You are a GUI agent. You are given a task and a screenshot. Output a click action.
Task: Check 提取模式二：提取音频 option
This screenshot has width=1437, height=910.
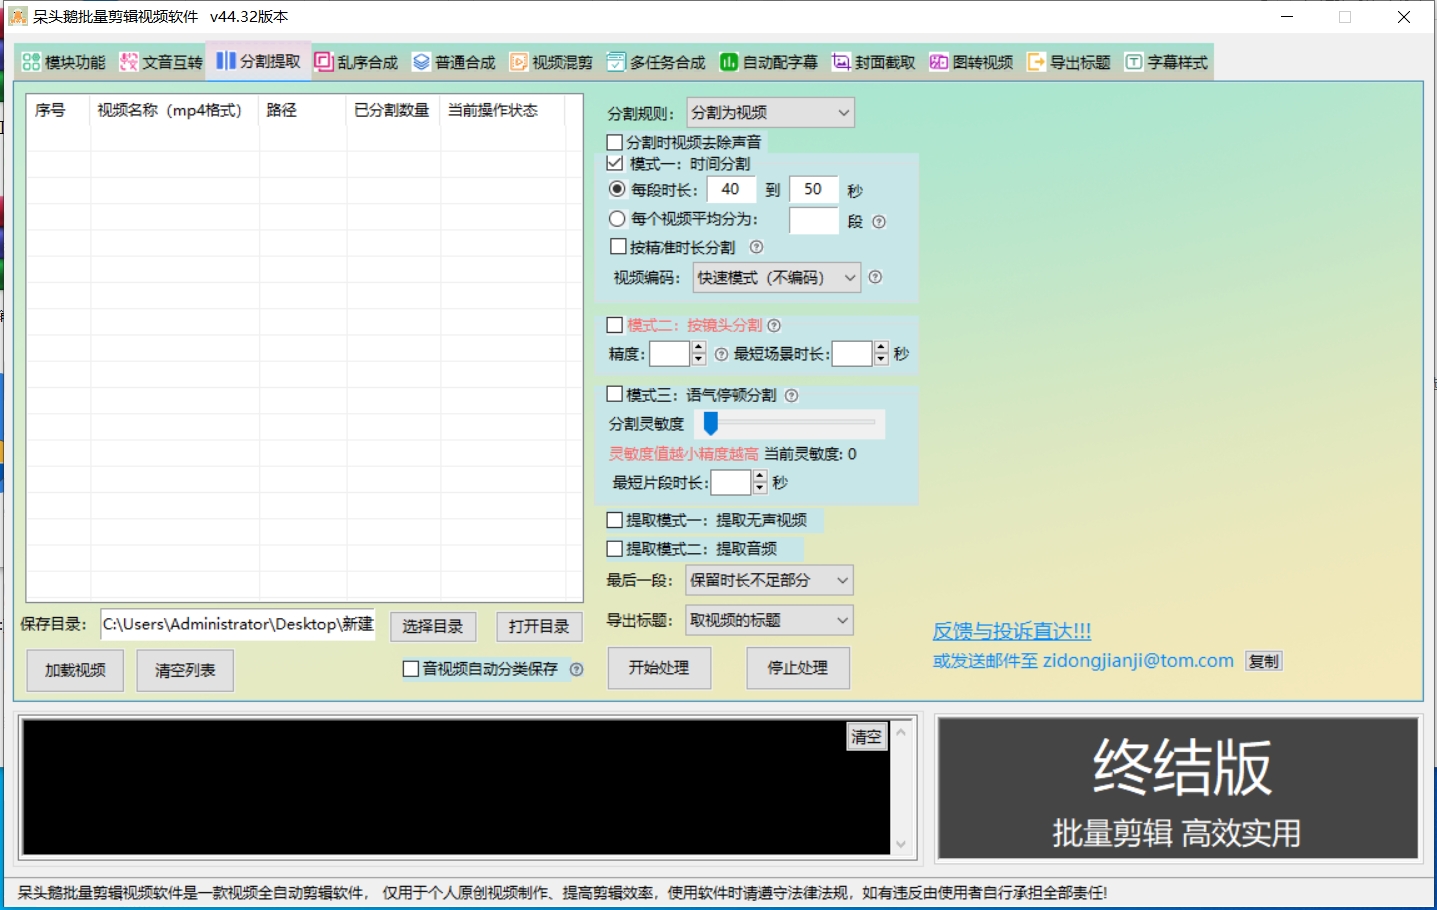[614, 548]
